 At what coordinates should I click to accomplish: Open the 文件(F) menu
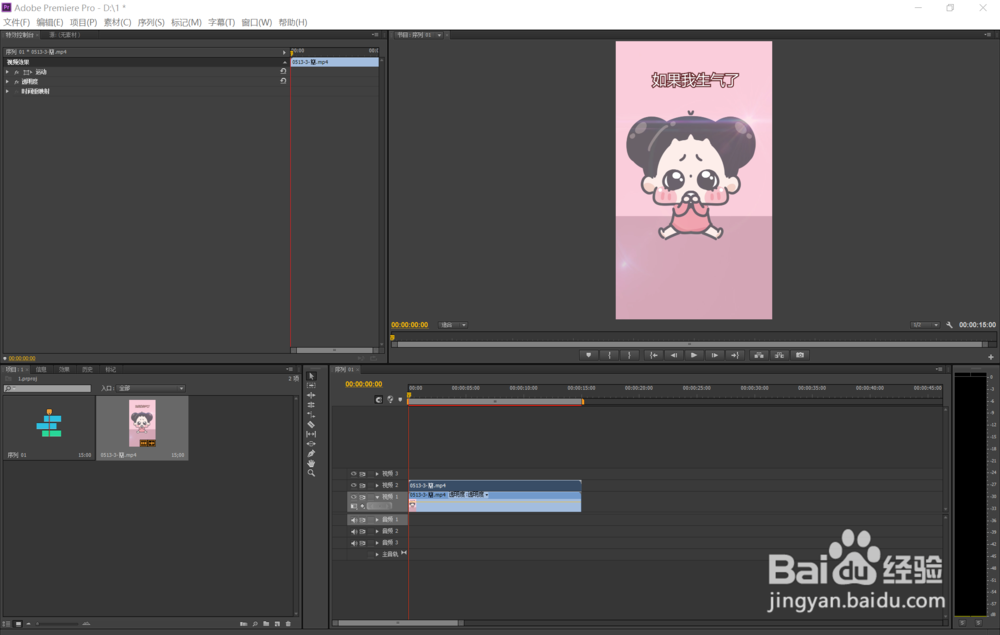coord(17,22)
